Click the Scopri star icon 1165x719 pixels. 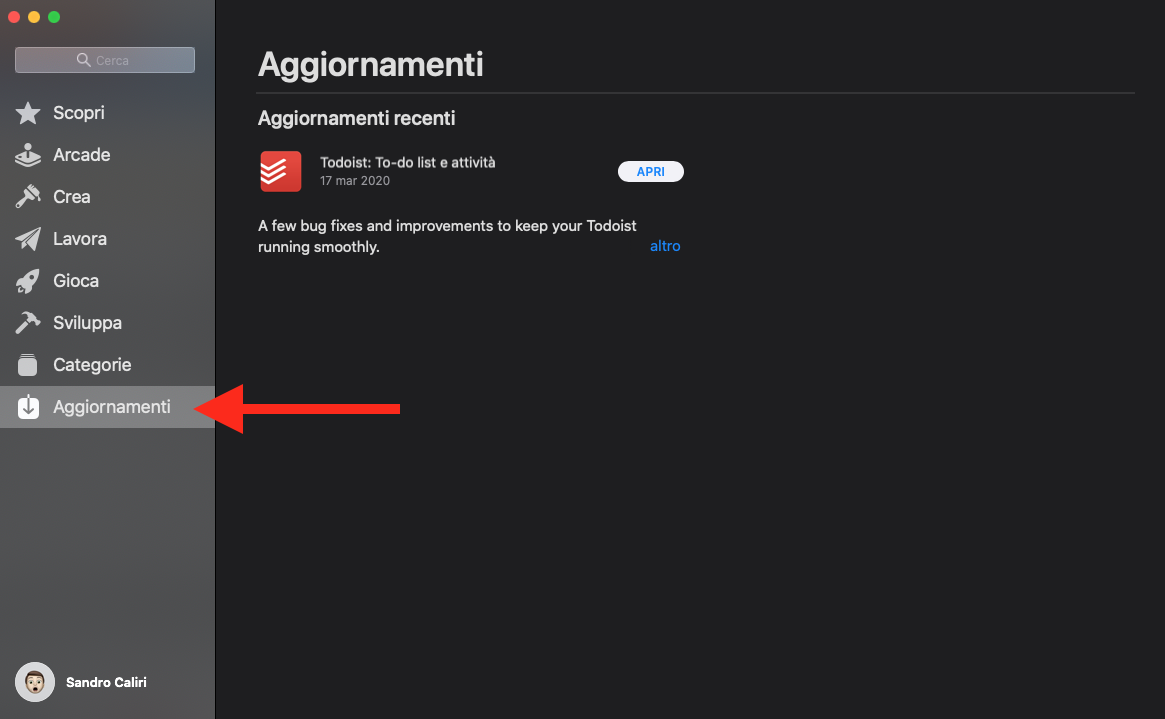tap(27, 113)
